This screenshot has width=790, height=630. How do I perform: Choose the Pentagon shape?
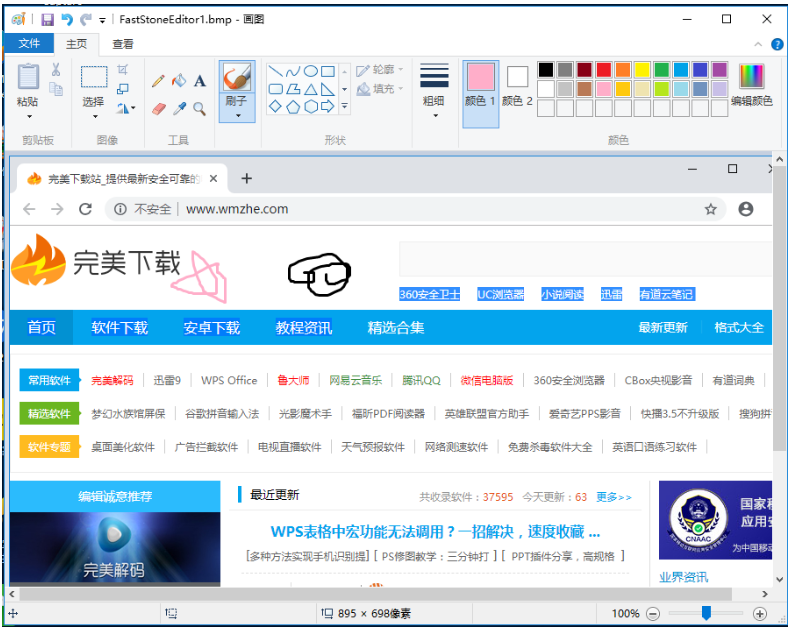tap(293, 106)
